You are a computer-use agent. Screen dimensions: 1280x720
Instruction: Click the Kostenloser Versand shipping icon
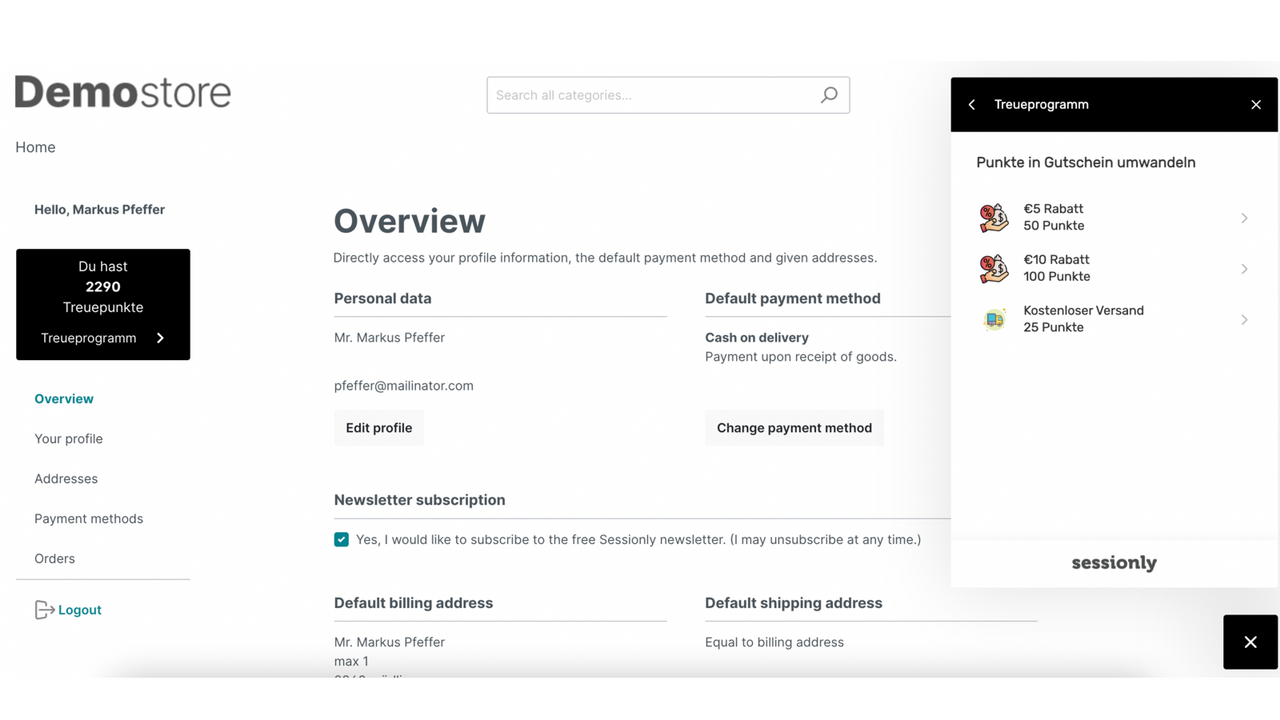[x=994, y=319]
